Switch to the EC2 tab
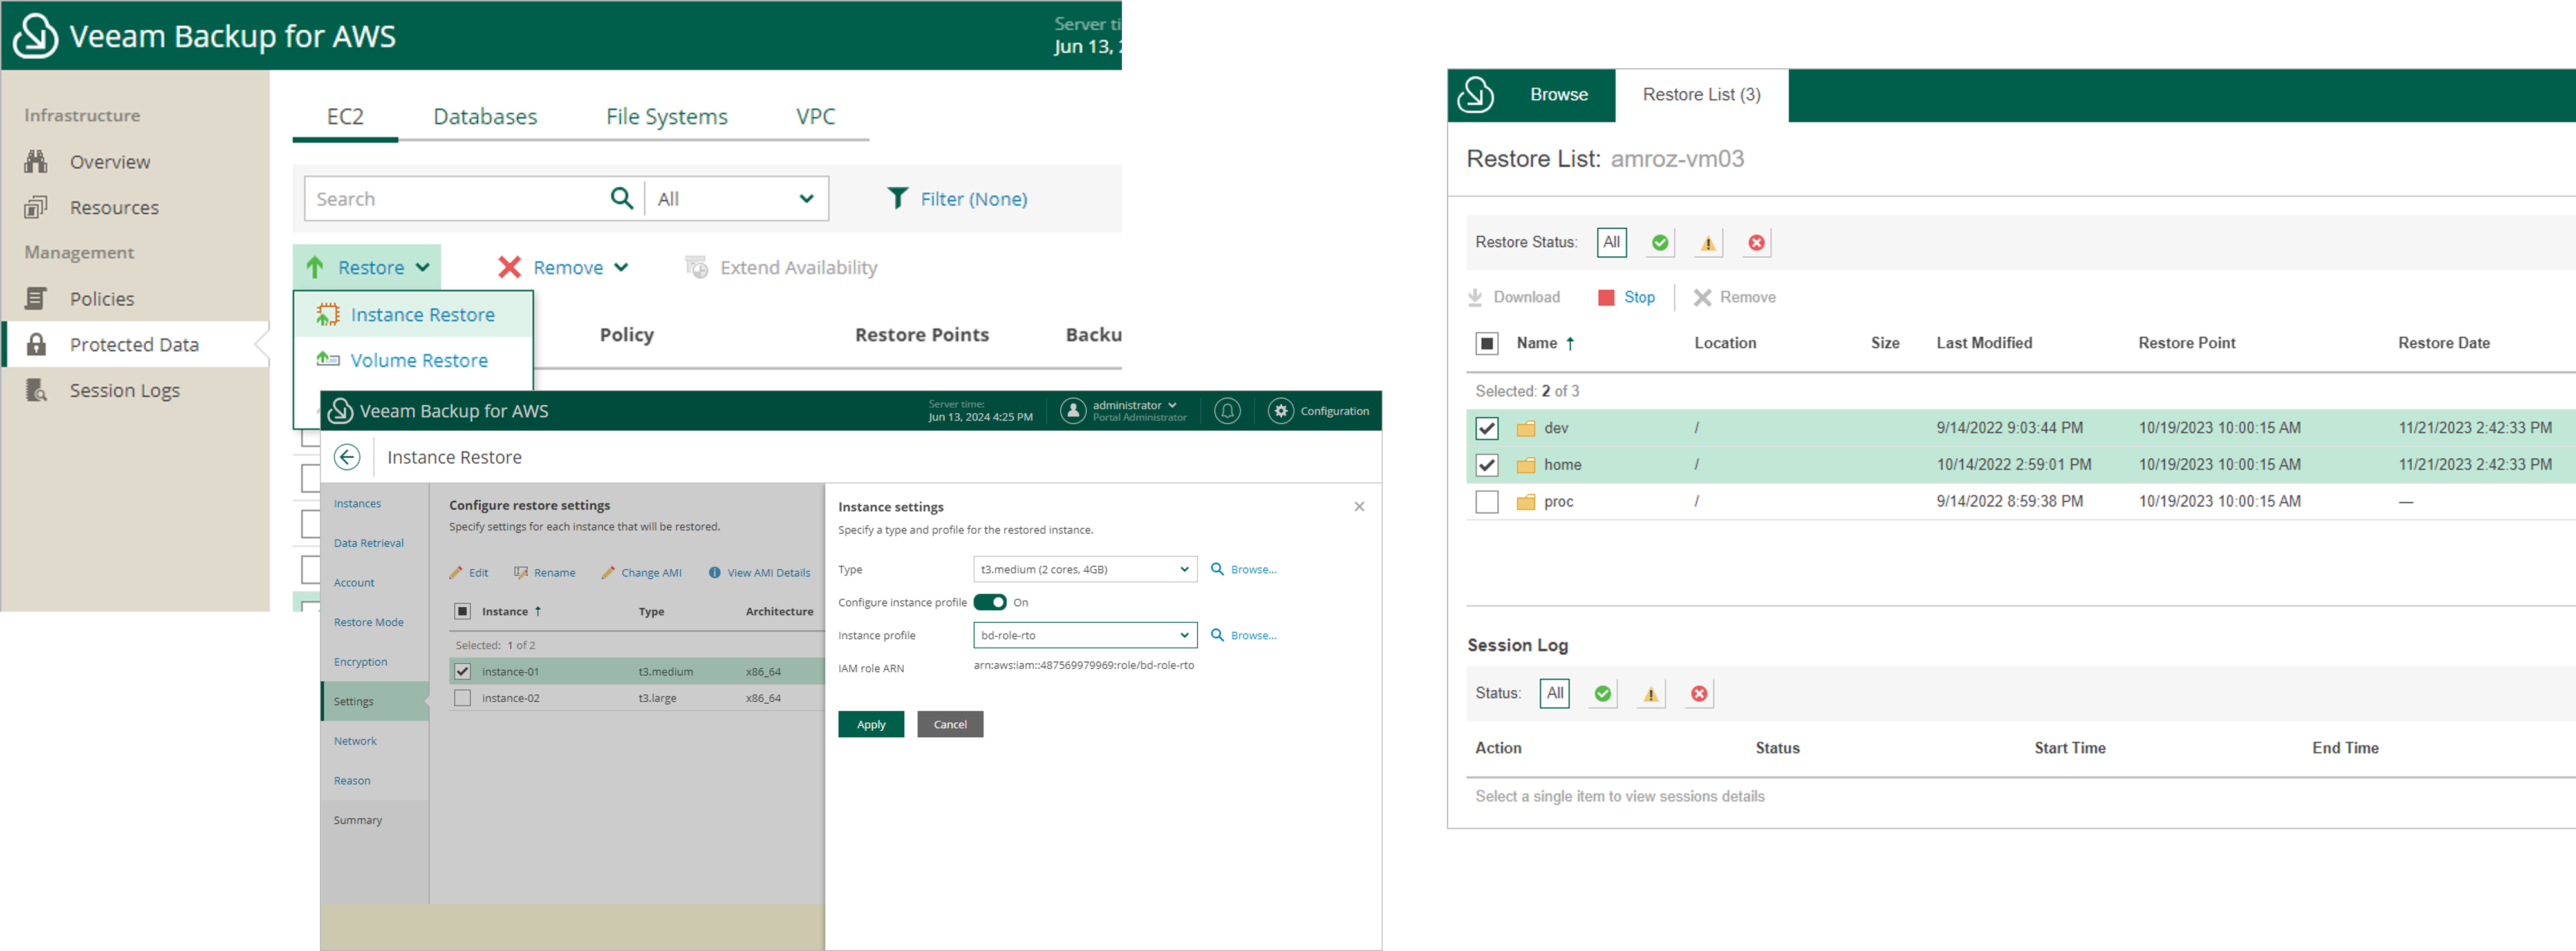The image size is (2576, 951). [345, 117]
